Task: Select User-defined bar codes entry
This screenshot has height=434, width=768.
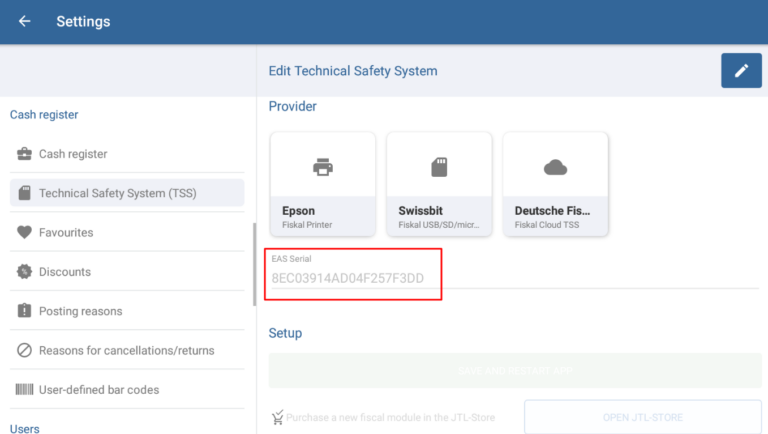Action: (x=99, y=389)
